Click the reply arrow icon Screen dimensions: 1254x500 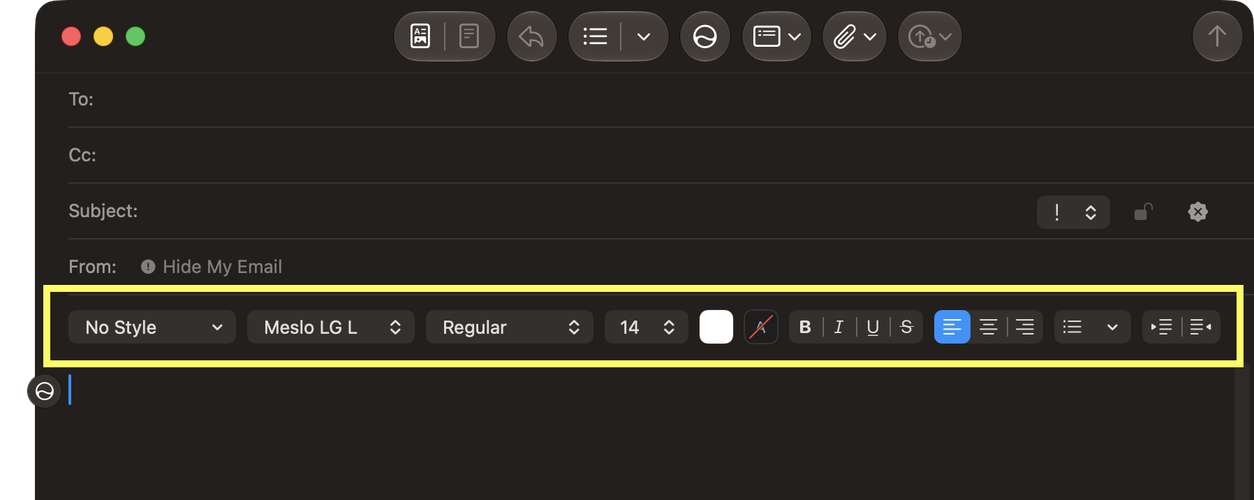pos(532,37)
